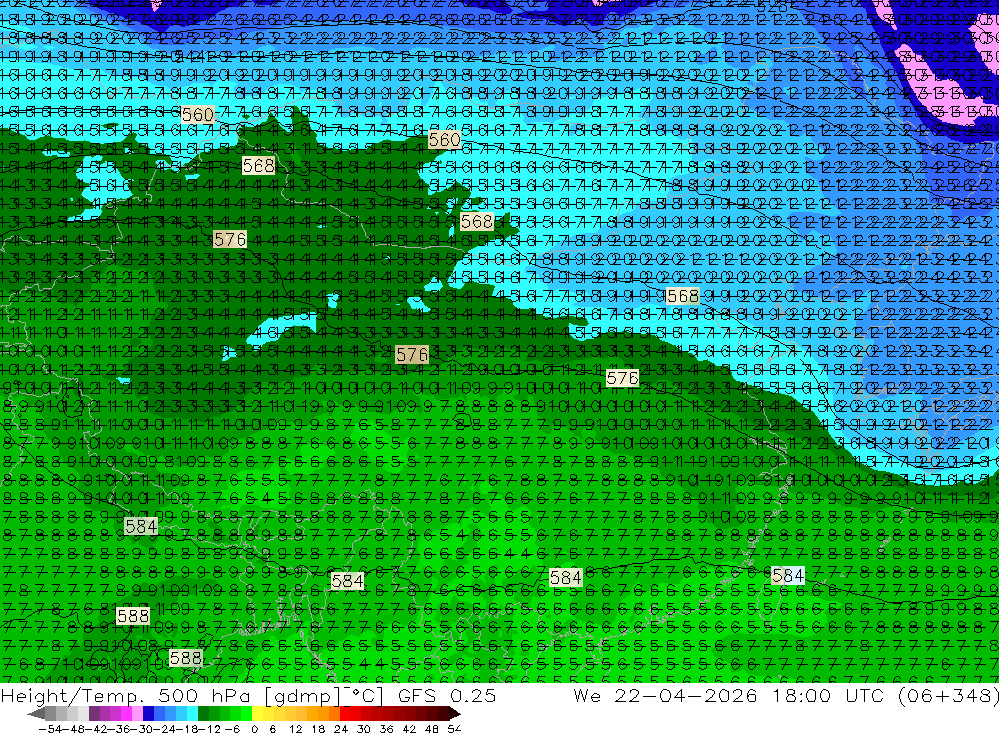
Task: Click the bright red legend swatch above 24
Action: pos(345,713)
